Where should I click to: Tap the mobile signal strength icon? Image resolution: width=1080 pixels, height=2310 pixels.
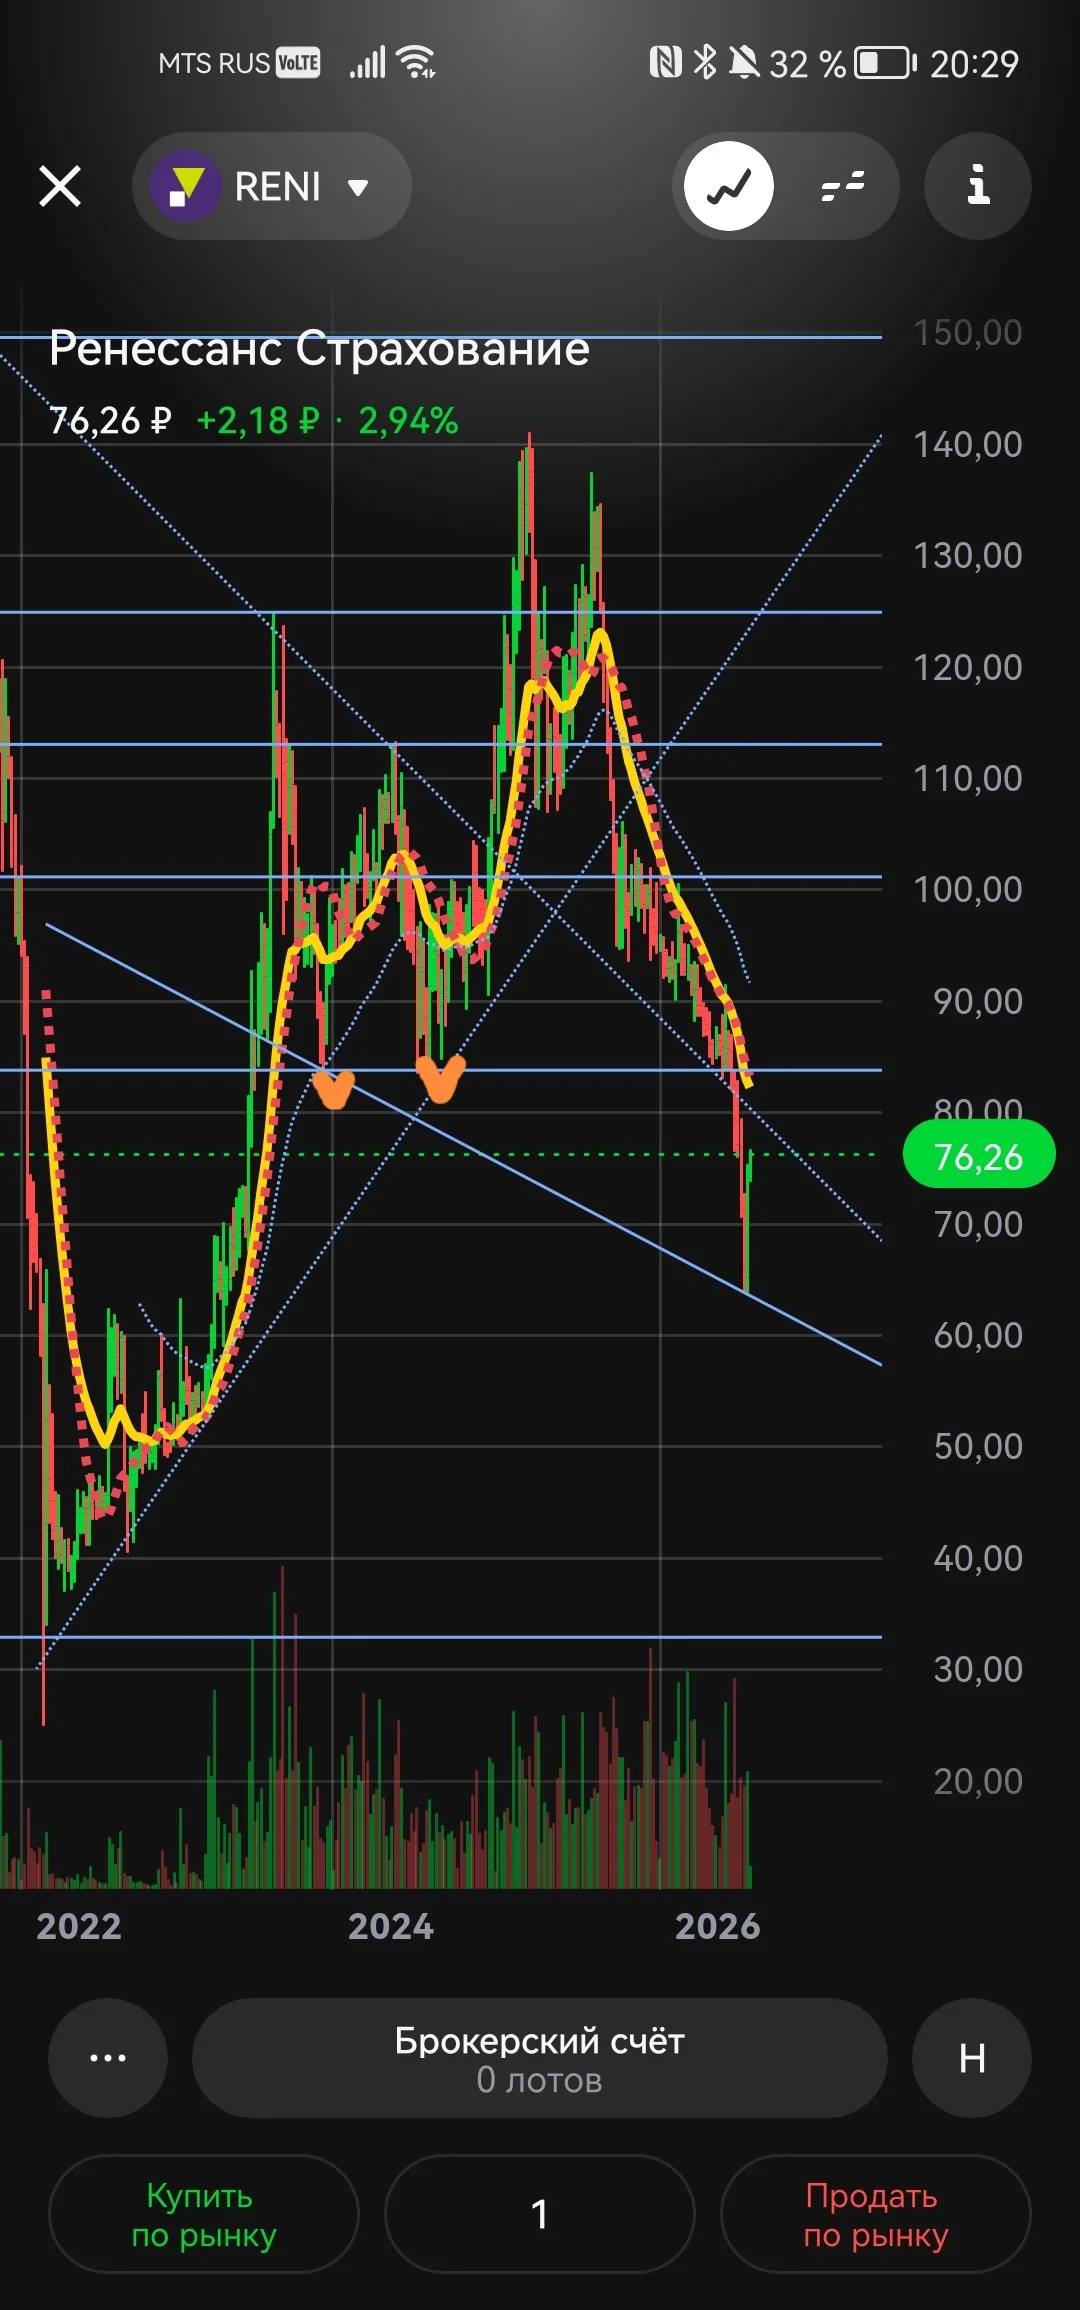point(367,62)
